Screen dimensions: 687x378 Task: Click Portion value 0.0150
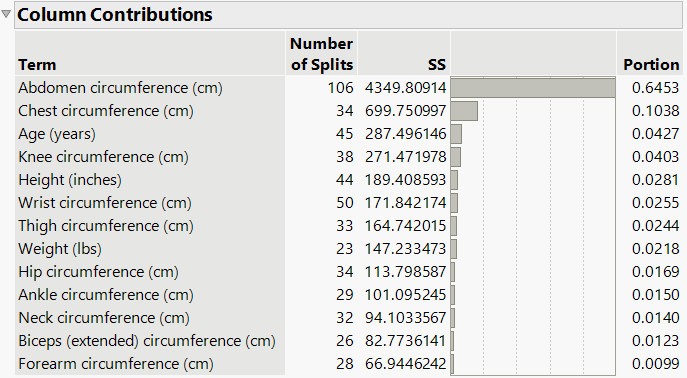(655, 295)
